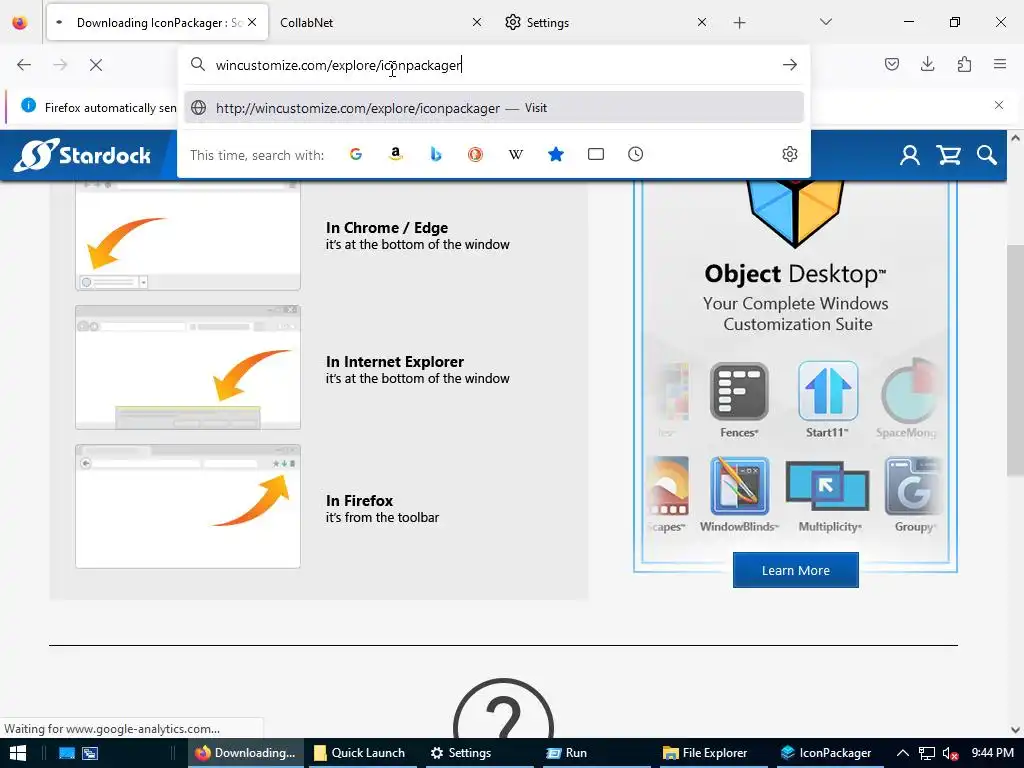The width and height of the screenshot is (1024, 768).
Task: Search with Bing icon this time
Action: tap(436, 154)
